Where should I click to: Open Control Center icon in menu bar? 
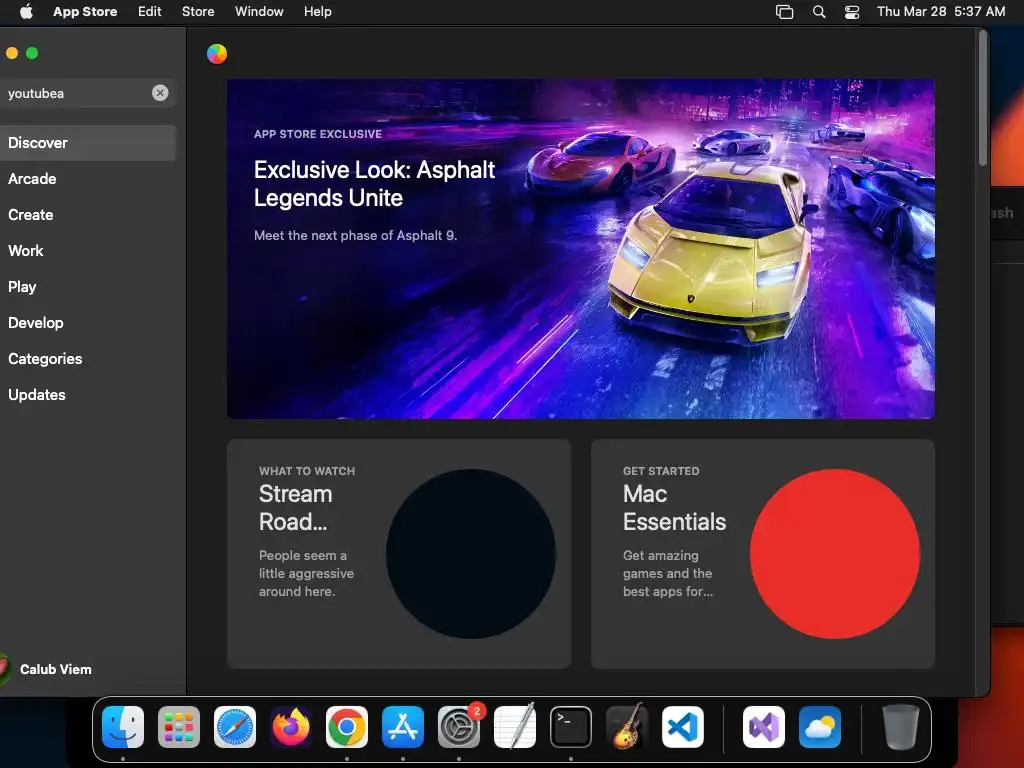pos(852,12)
